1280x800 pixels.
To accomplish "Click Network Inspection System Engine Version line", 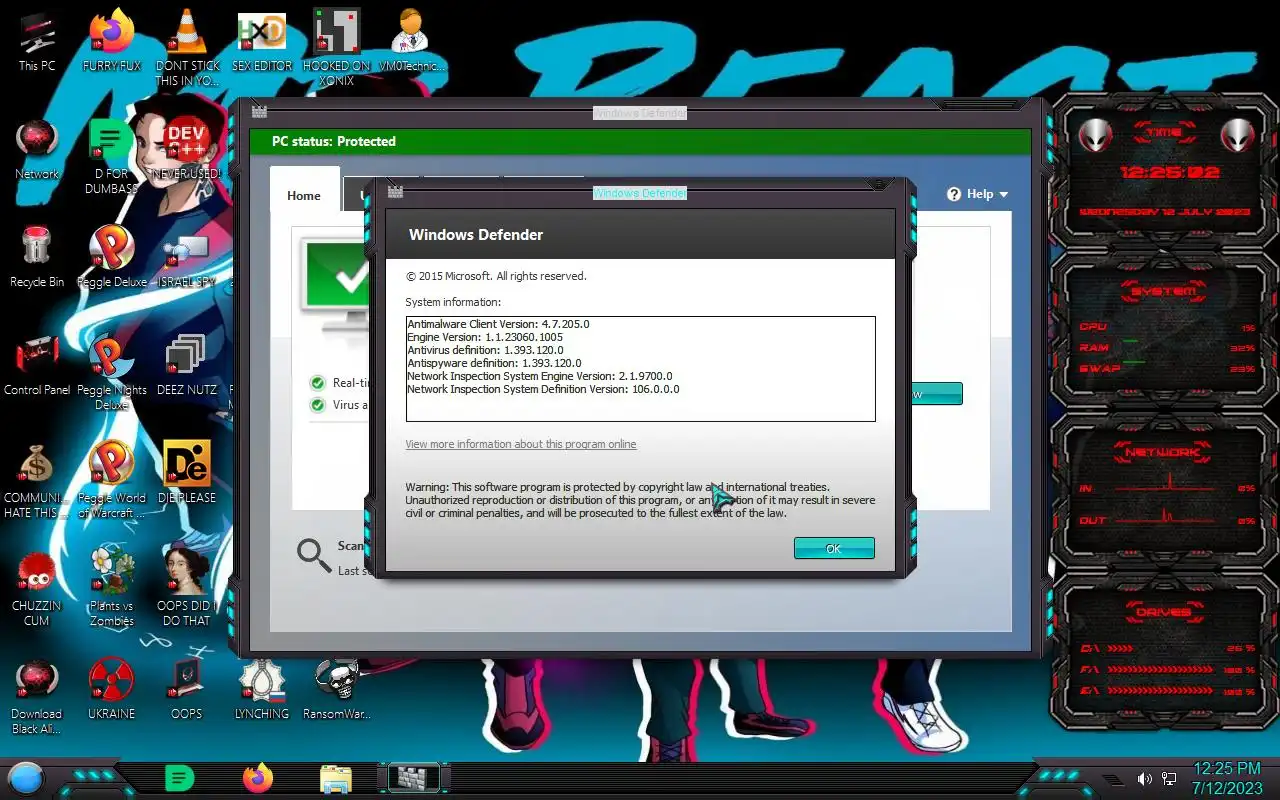I will pyautogui.click(x=541, y=376).
